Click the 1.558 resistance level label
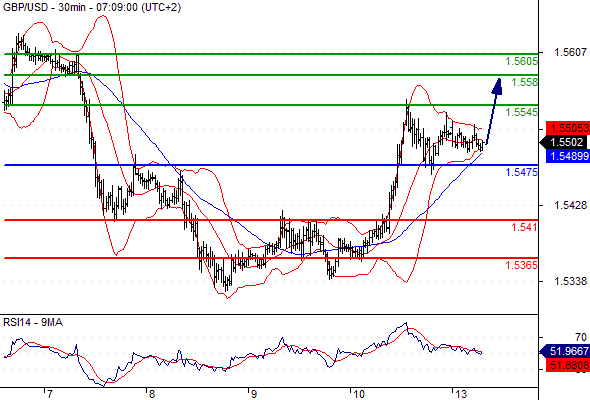Viewport: 590px width, 400px height. 525,82
